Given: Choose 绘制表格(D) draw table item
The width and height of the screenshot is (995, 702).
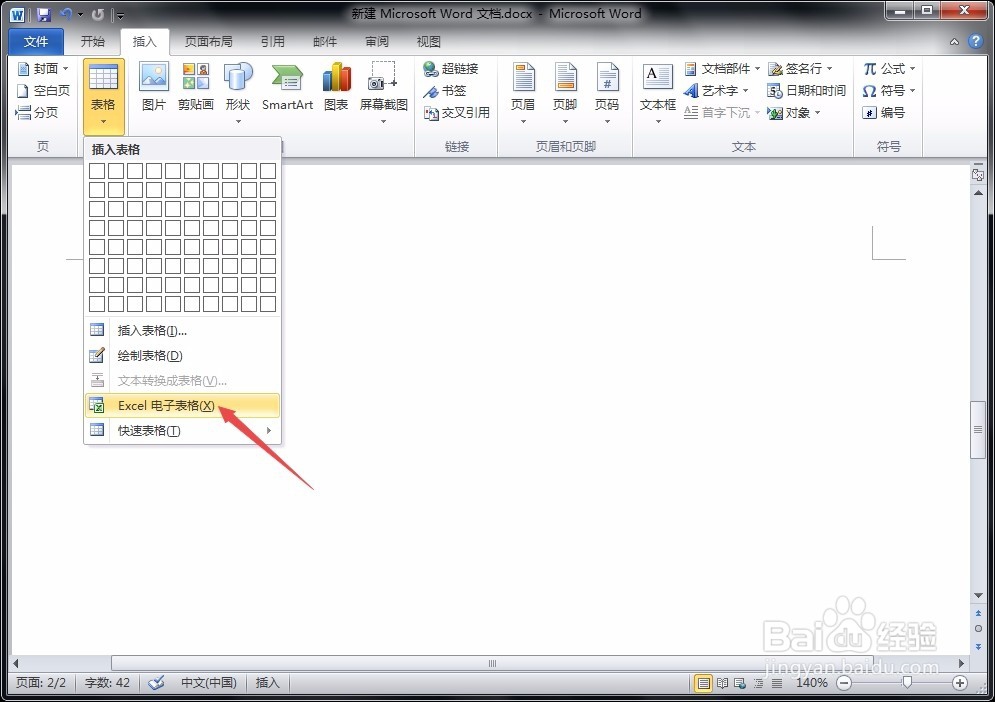Looking at the screenshot, I should click(182, 355).
